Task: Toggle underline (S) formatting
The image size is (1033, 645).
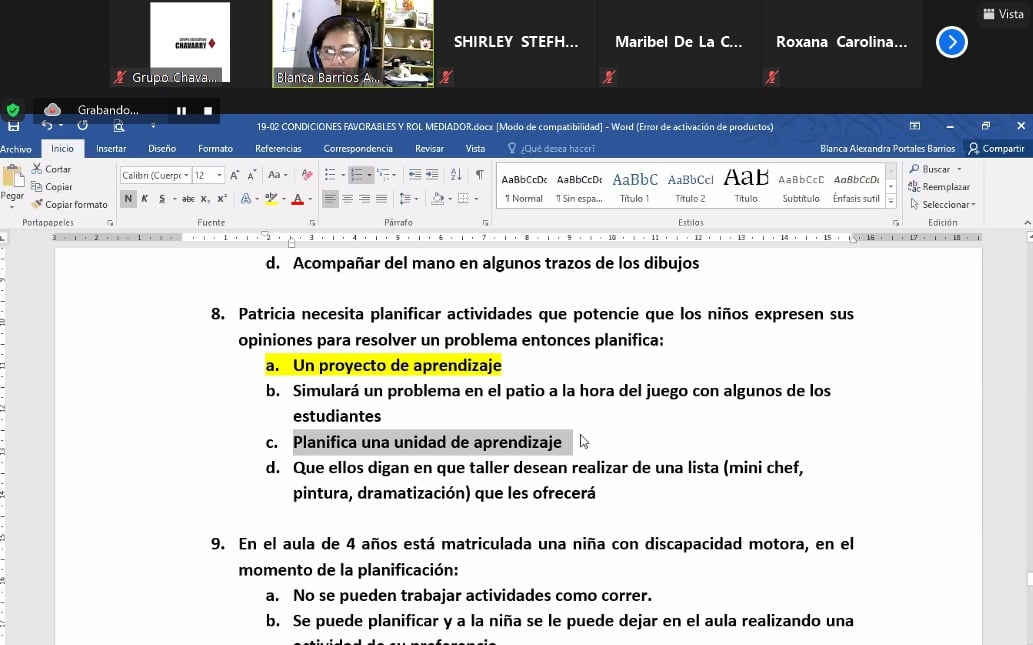Action: click(161, 198)
